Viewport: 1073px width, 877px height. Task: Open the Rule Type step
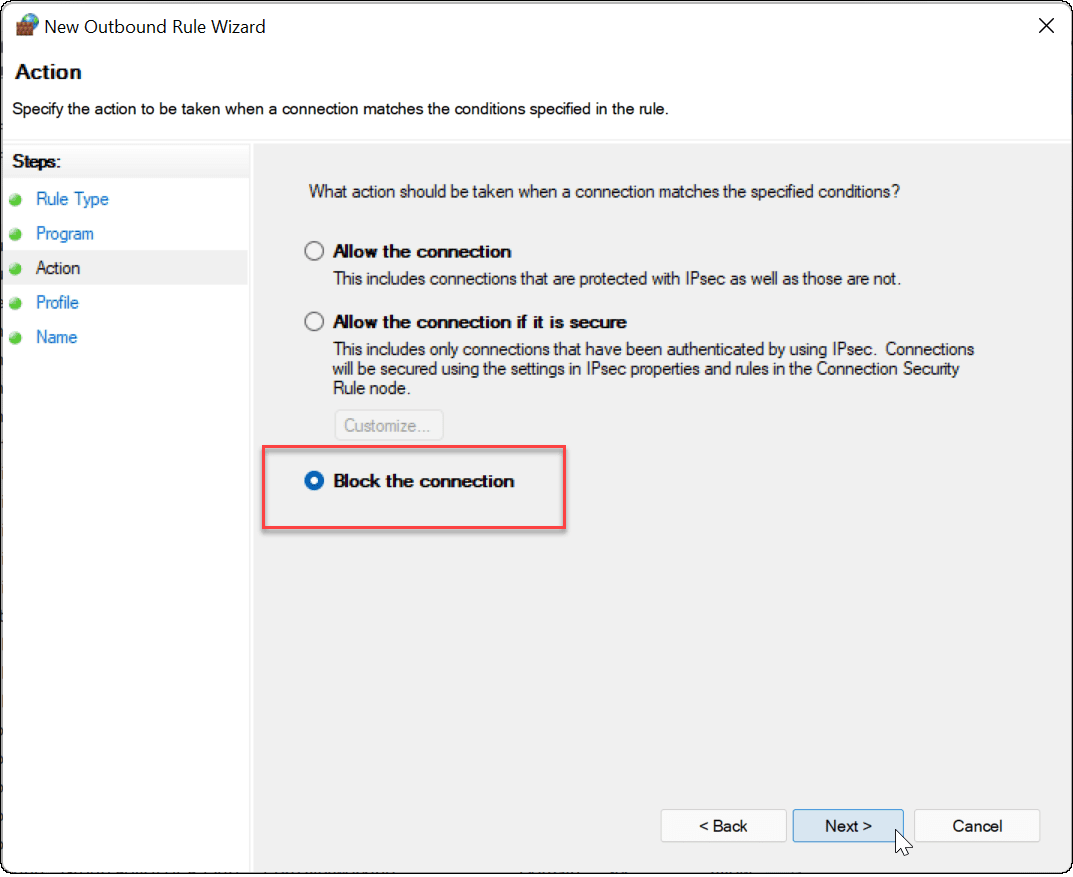(x=72, y=199)
